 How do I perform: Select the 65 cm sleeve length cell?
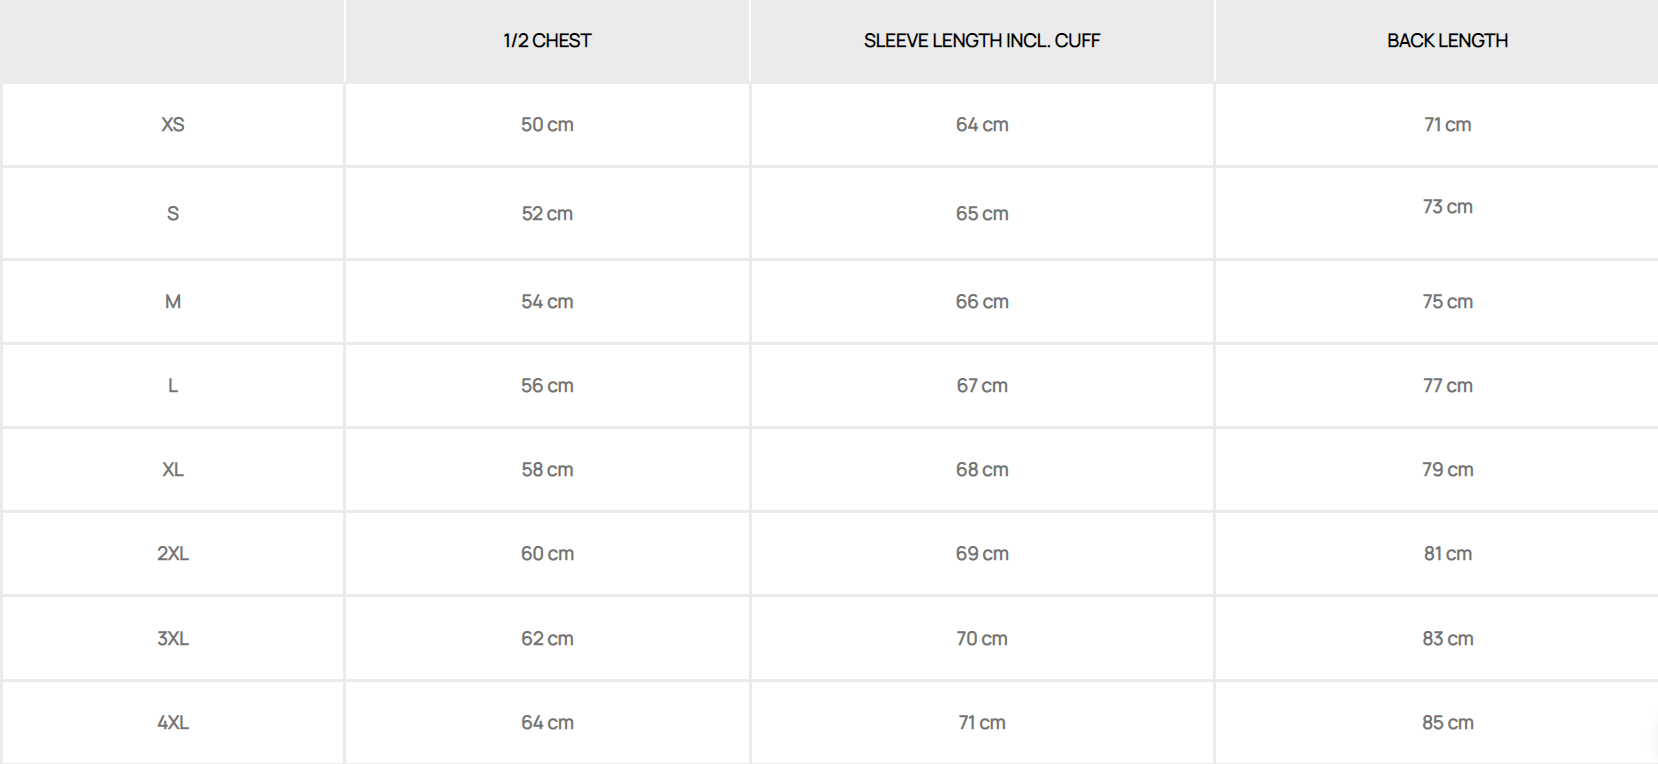[x=982, y=213]
